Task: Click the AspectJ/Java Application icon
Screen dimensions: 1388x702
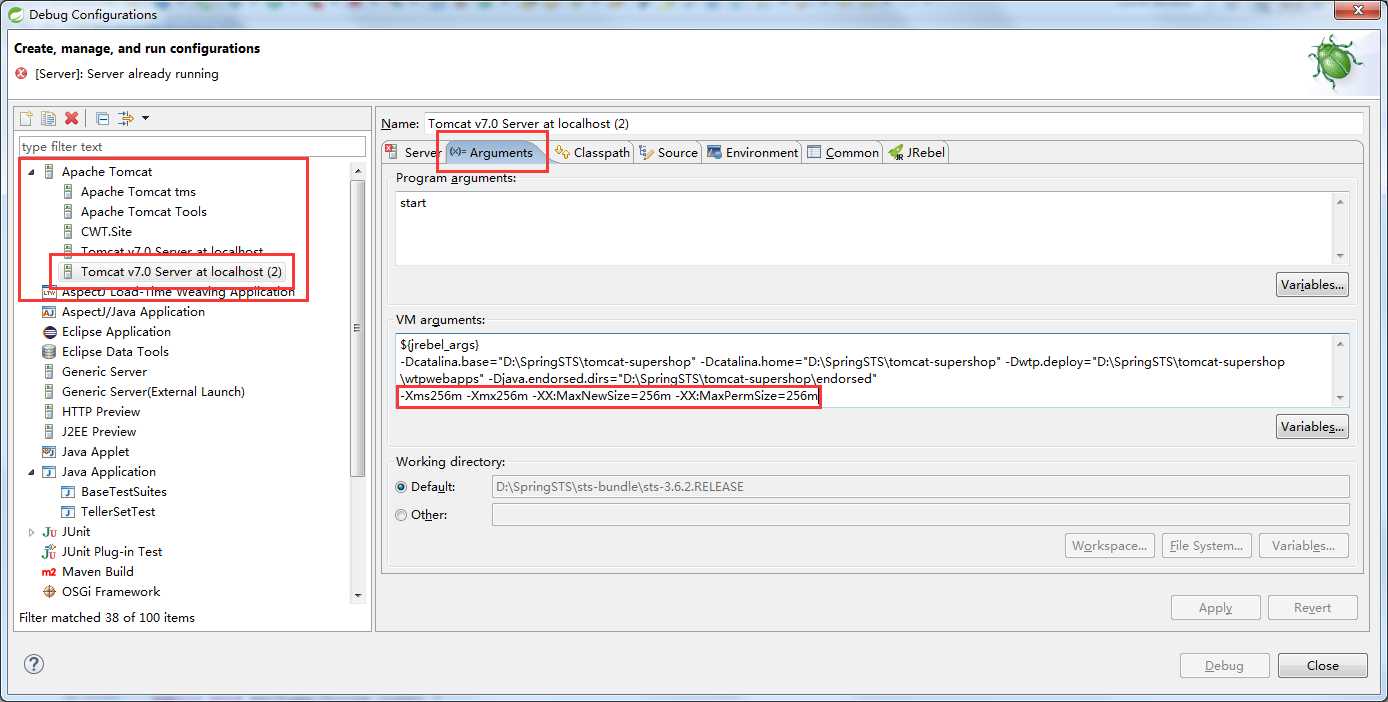Action: tap(49, 311)
